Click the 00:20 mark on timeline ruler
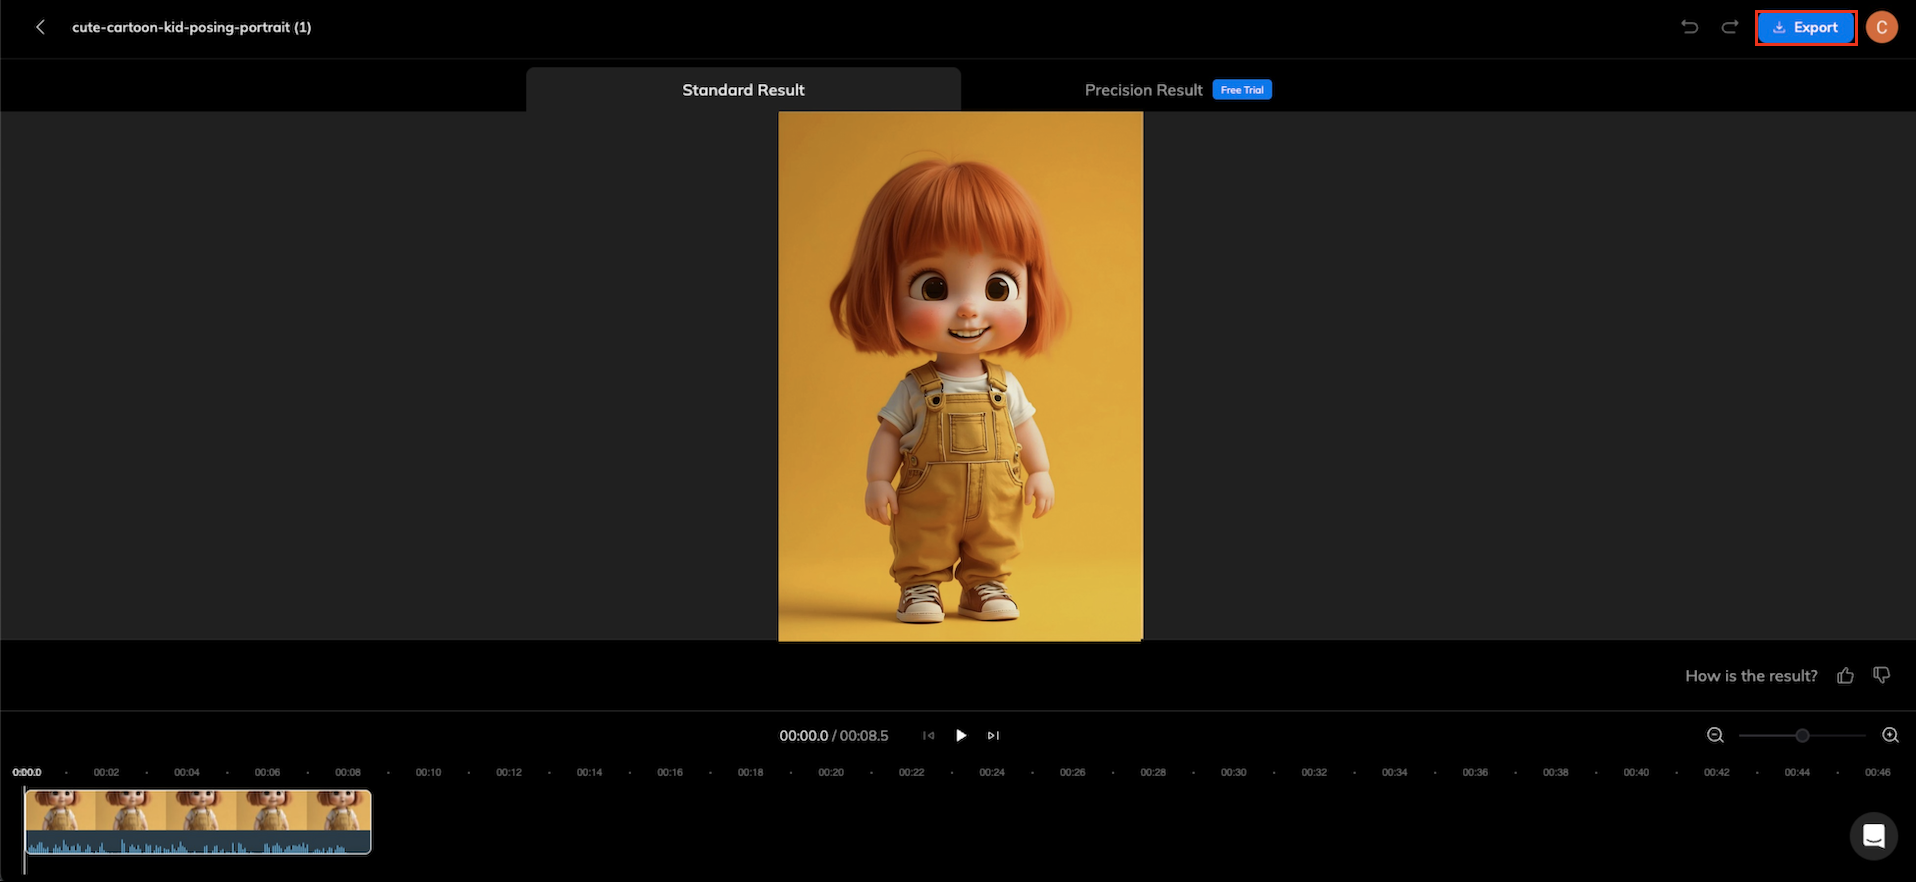This screenshot has width=1916, height=882. pyautogui.click(x=831, y=772)
